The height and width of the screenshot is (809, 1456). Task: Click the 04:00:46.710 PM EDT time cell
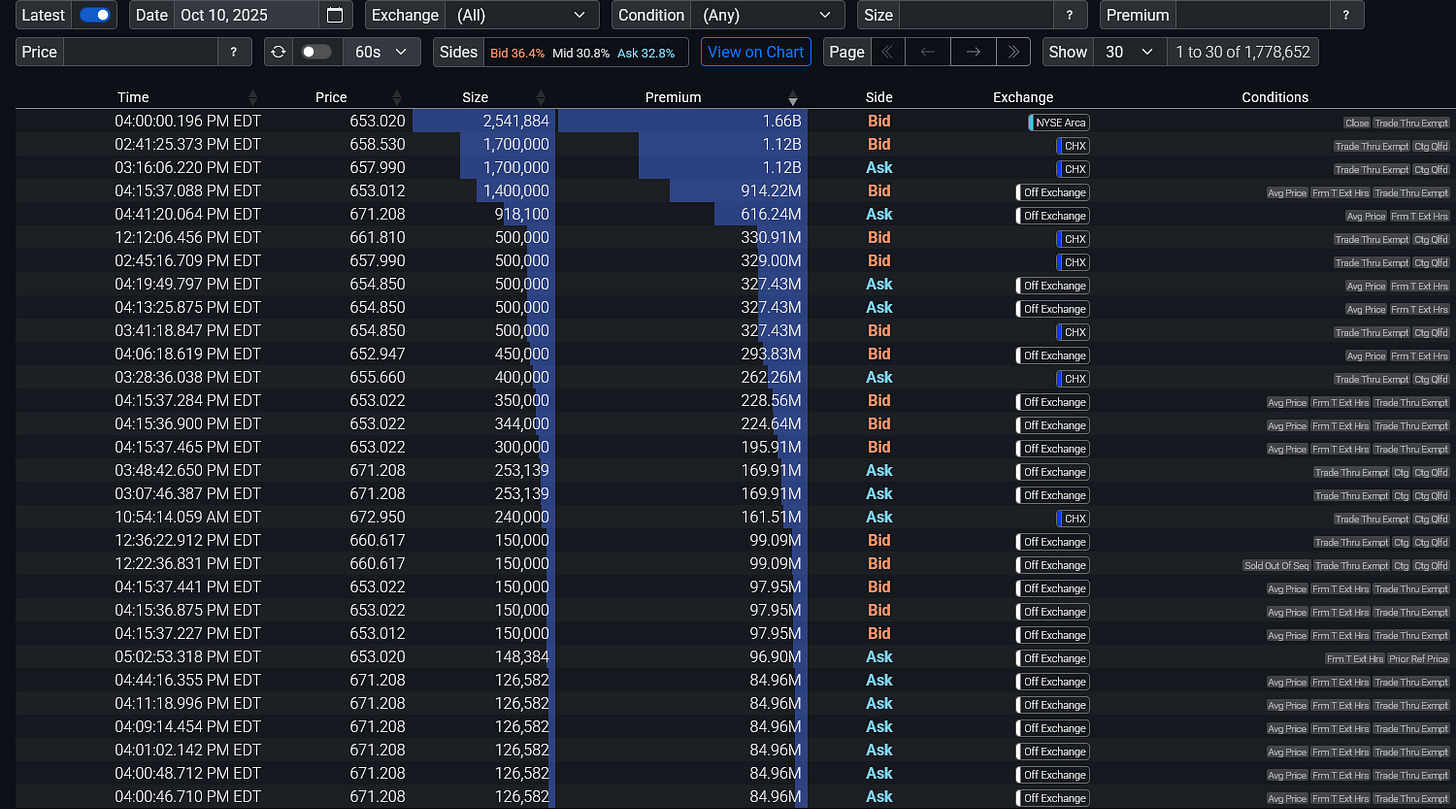188,797
